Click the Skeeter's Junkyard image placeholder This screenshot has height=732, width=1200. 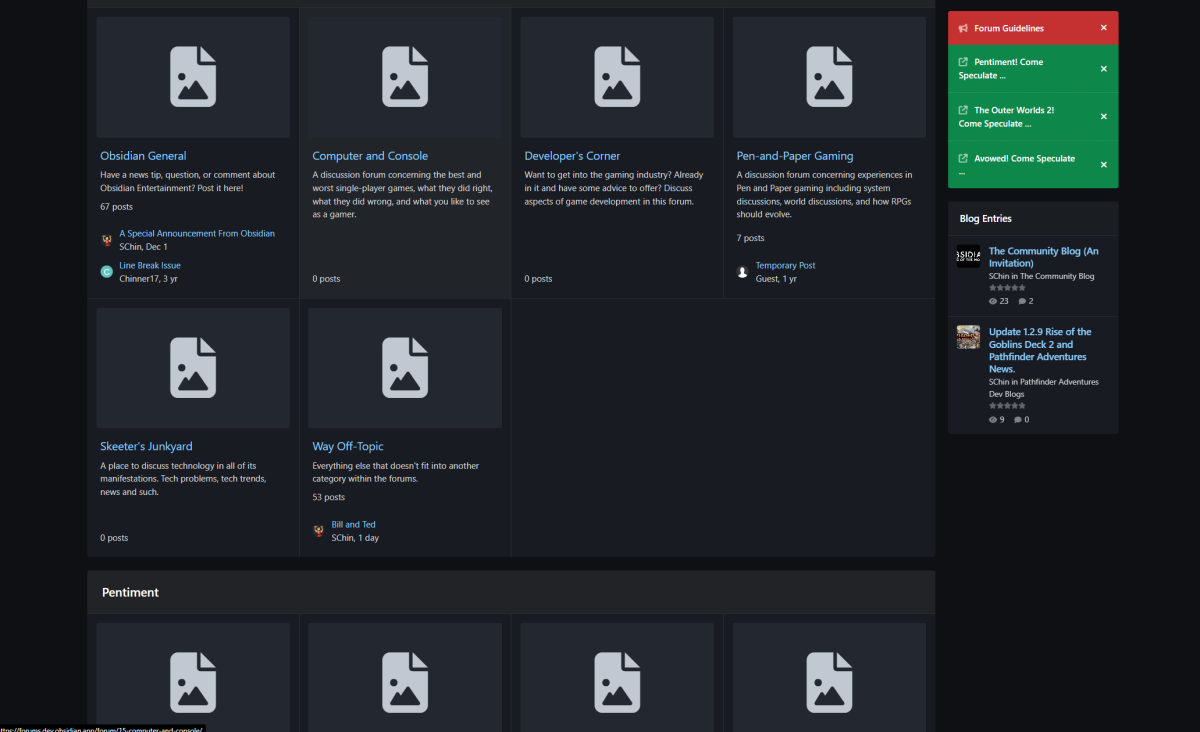pyautogui.click(x=193, y=368)
